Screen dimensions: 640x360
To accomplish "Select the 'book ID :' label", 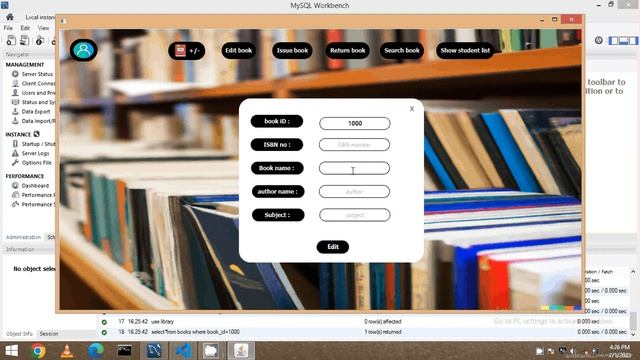I will click(277, 121).
